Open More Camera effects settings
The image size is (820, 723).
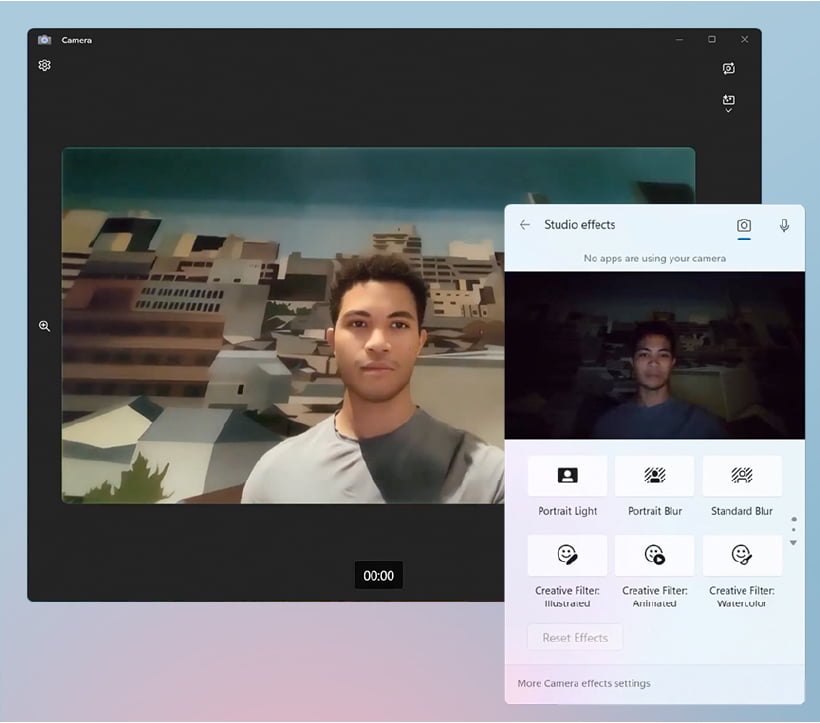(584, 684)
